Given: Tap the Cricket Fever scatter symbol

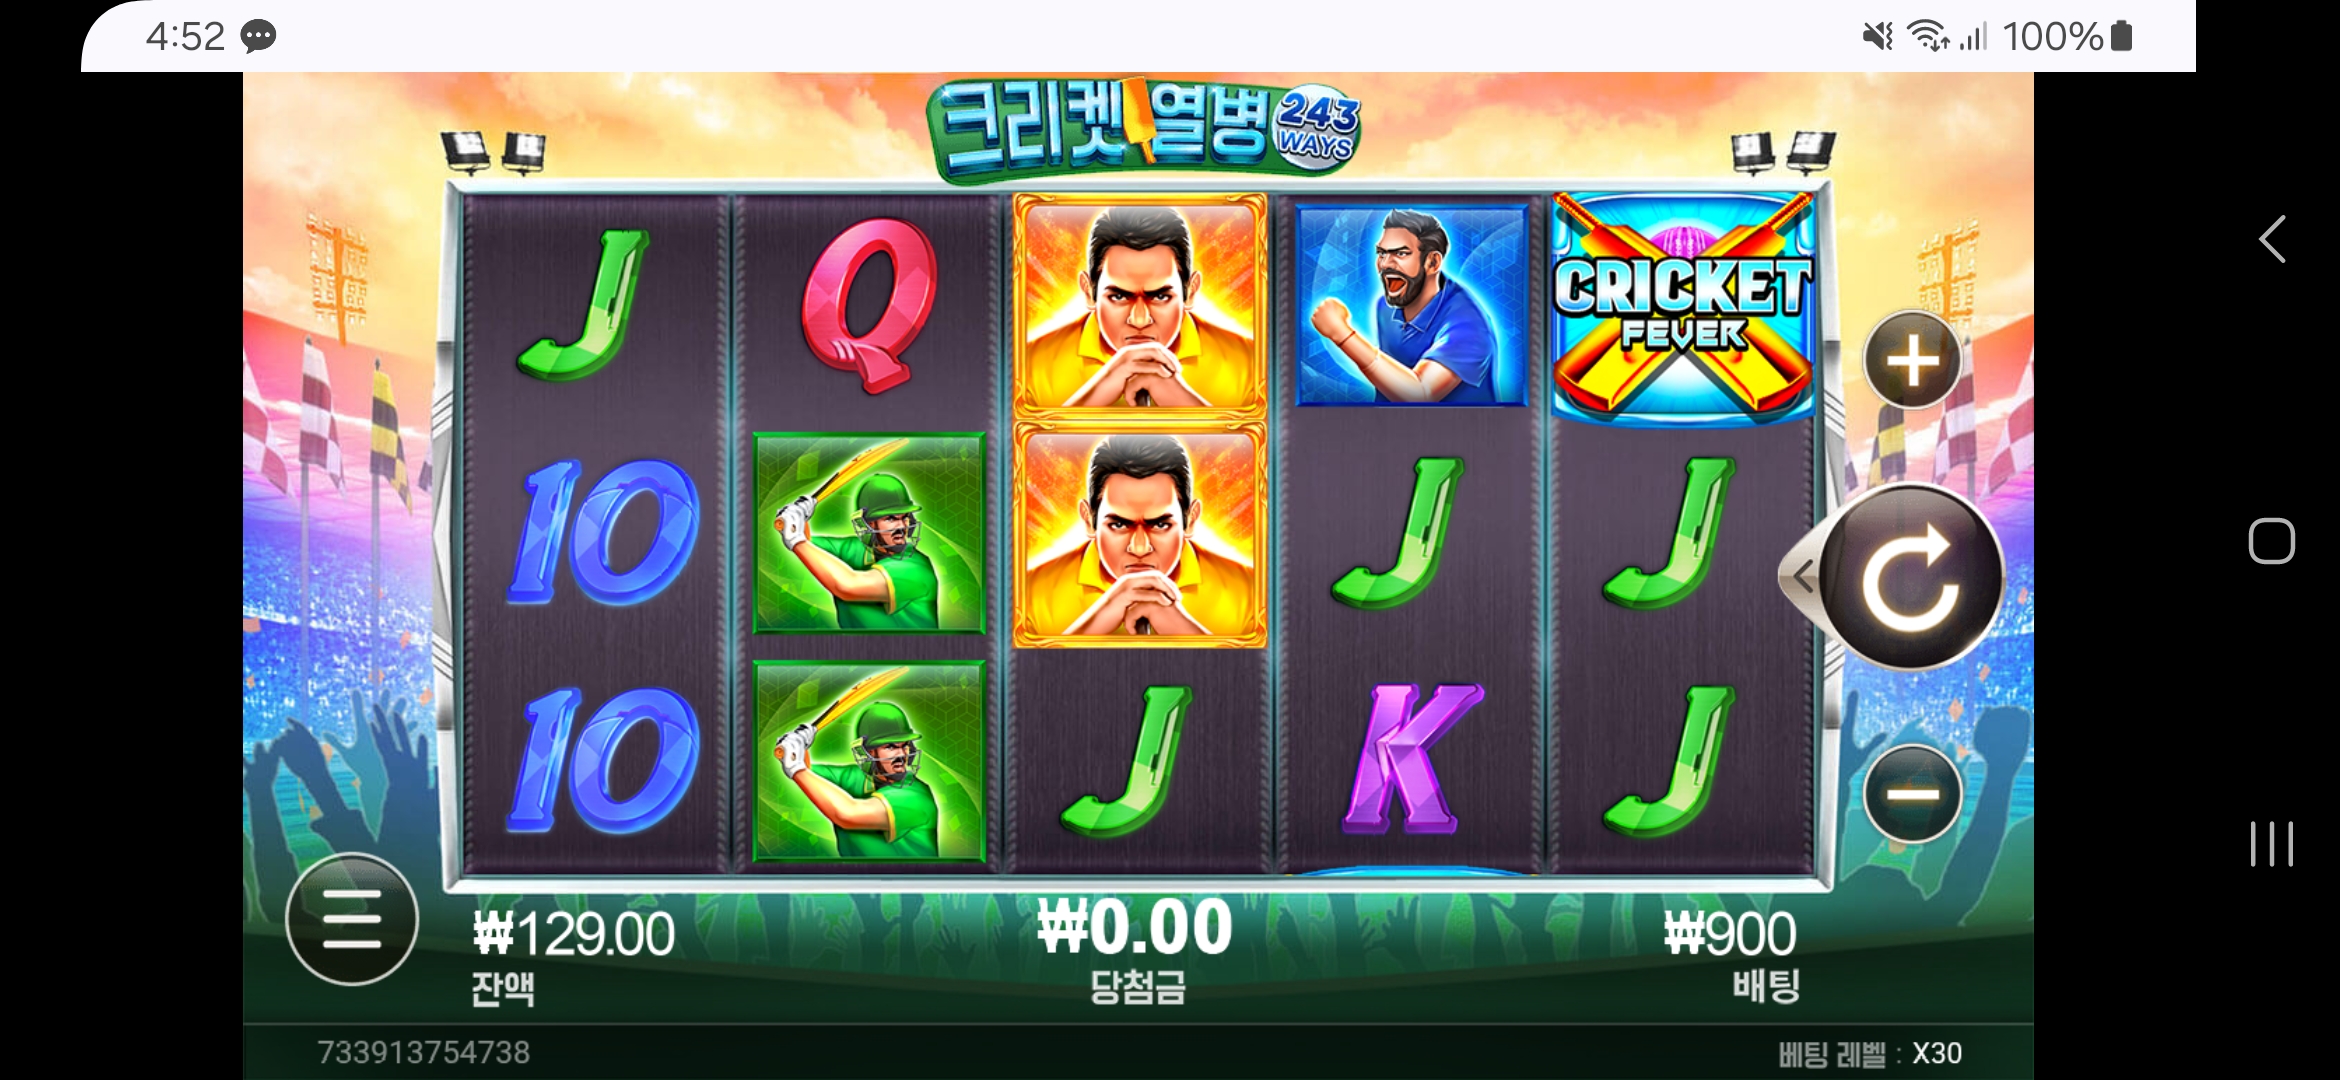Looking at the screenshot, I should 1683,309.
